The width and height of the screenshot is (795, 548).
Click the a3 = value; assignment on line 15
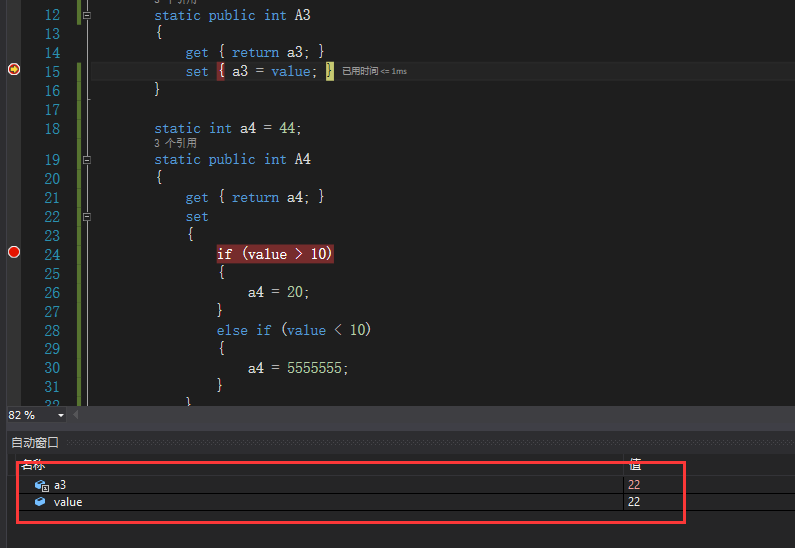point(274,71)
